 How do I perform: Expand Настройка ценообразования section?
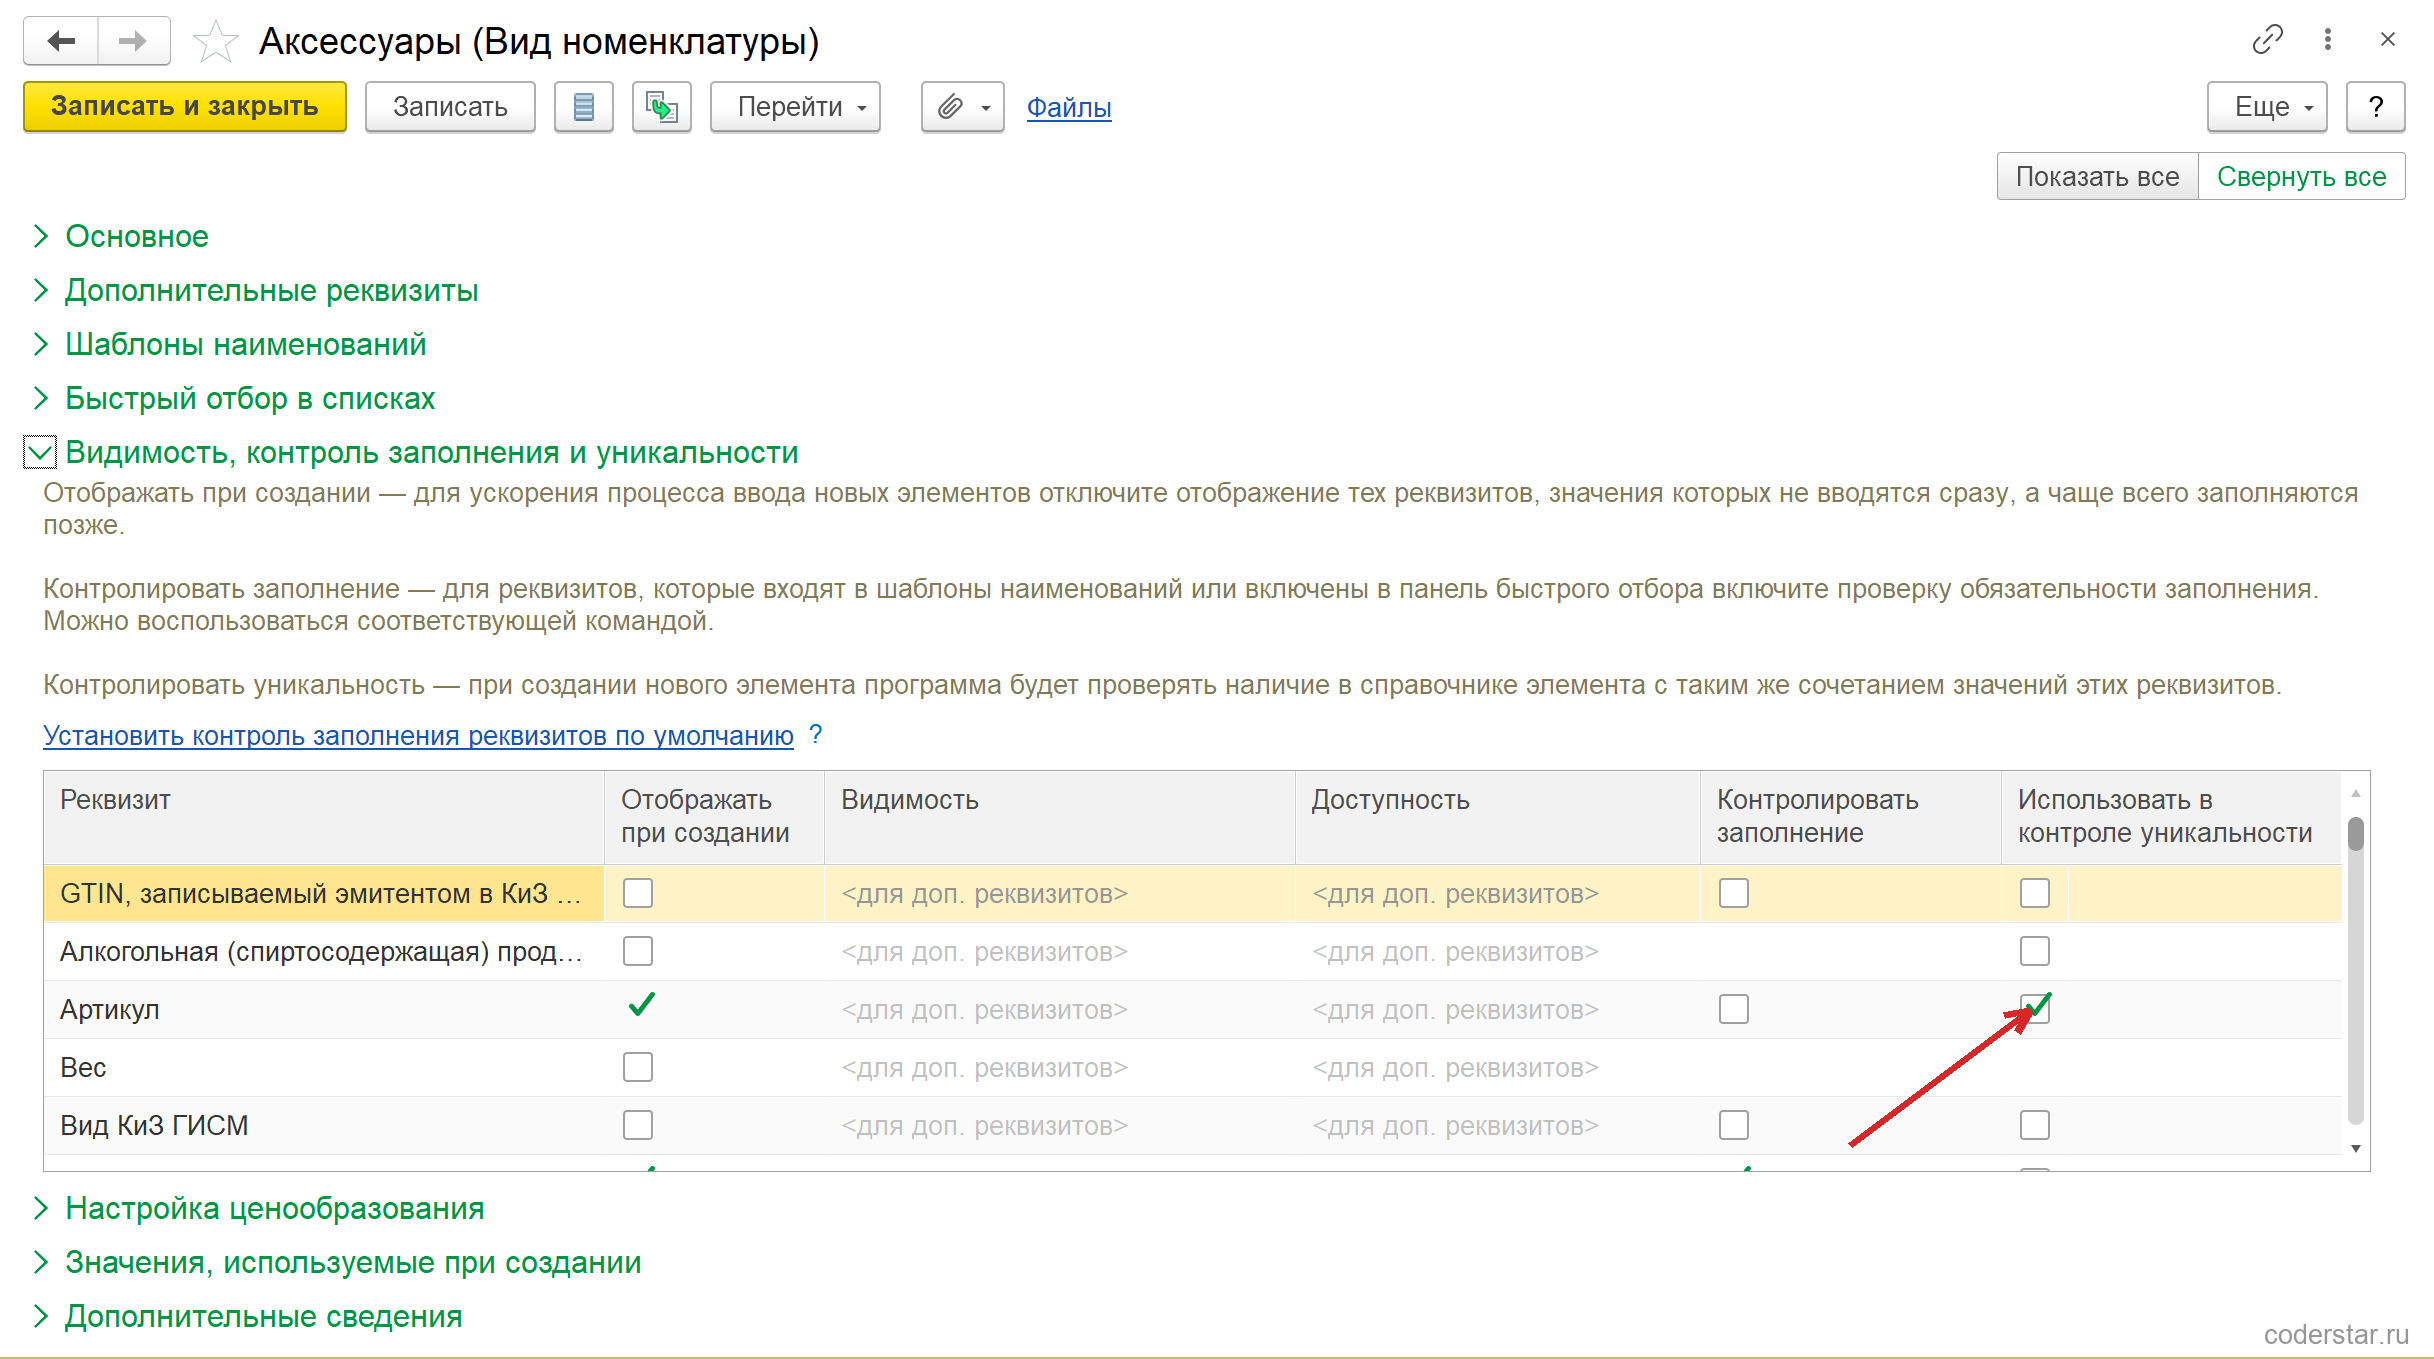[274, 1208]
